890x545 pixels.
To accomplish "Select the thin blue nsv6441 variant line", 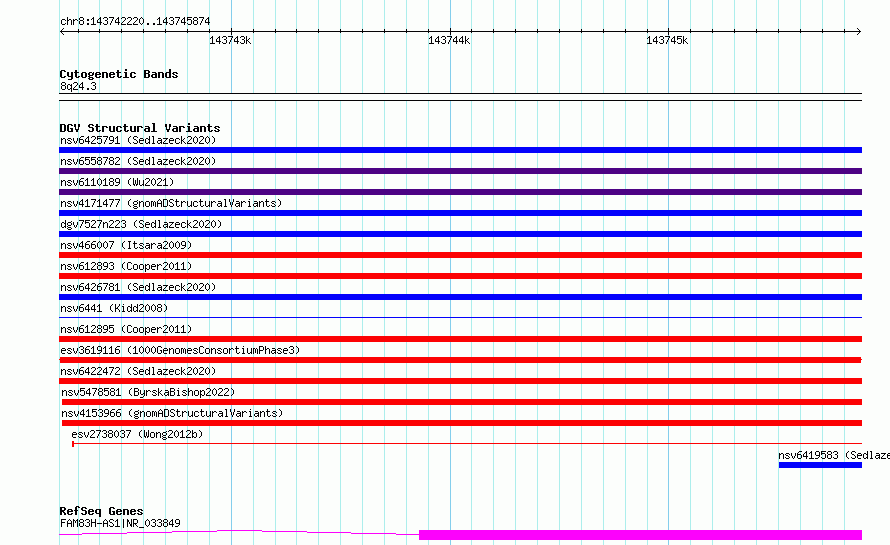I will click(460, 317).
